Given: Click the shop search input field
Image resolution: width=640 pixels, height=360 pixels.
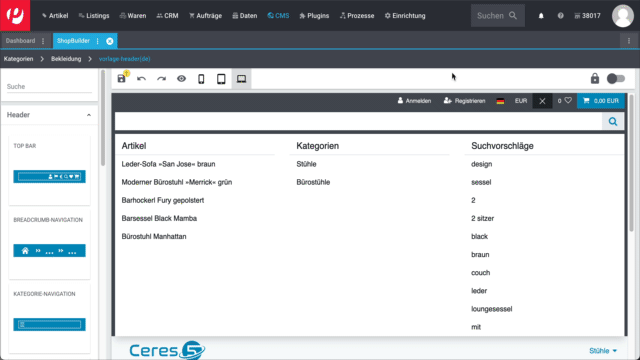Looking at the screenshot, I should [359, 121].
